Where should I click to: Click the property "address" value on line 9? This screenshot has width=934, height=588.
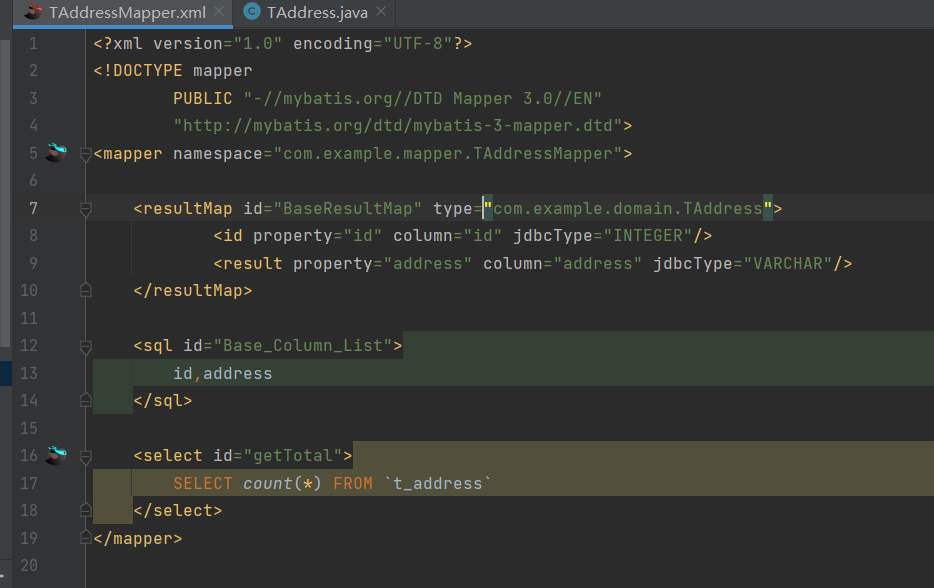tap(428, 263)
